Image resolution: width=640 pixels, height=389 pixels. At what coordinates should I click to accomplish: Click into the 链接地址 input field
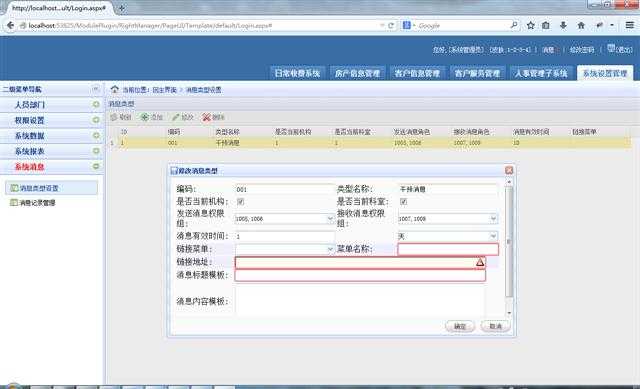(360, 262)
